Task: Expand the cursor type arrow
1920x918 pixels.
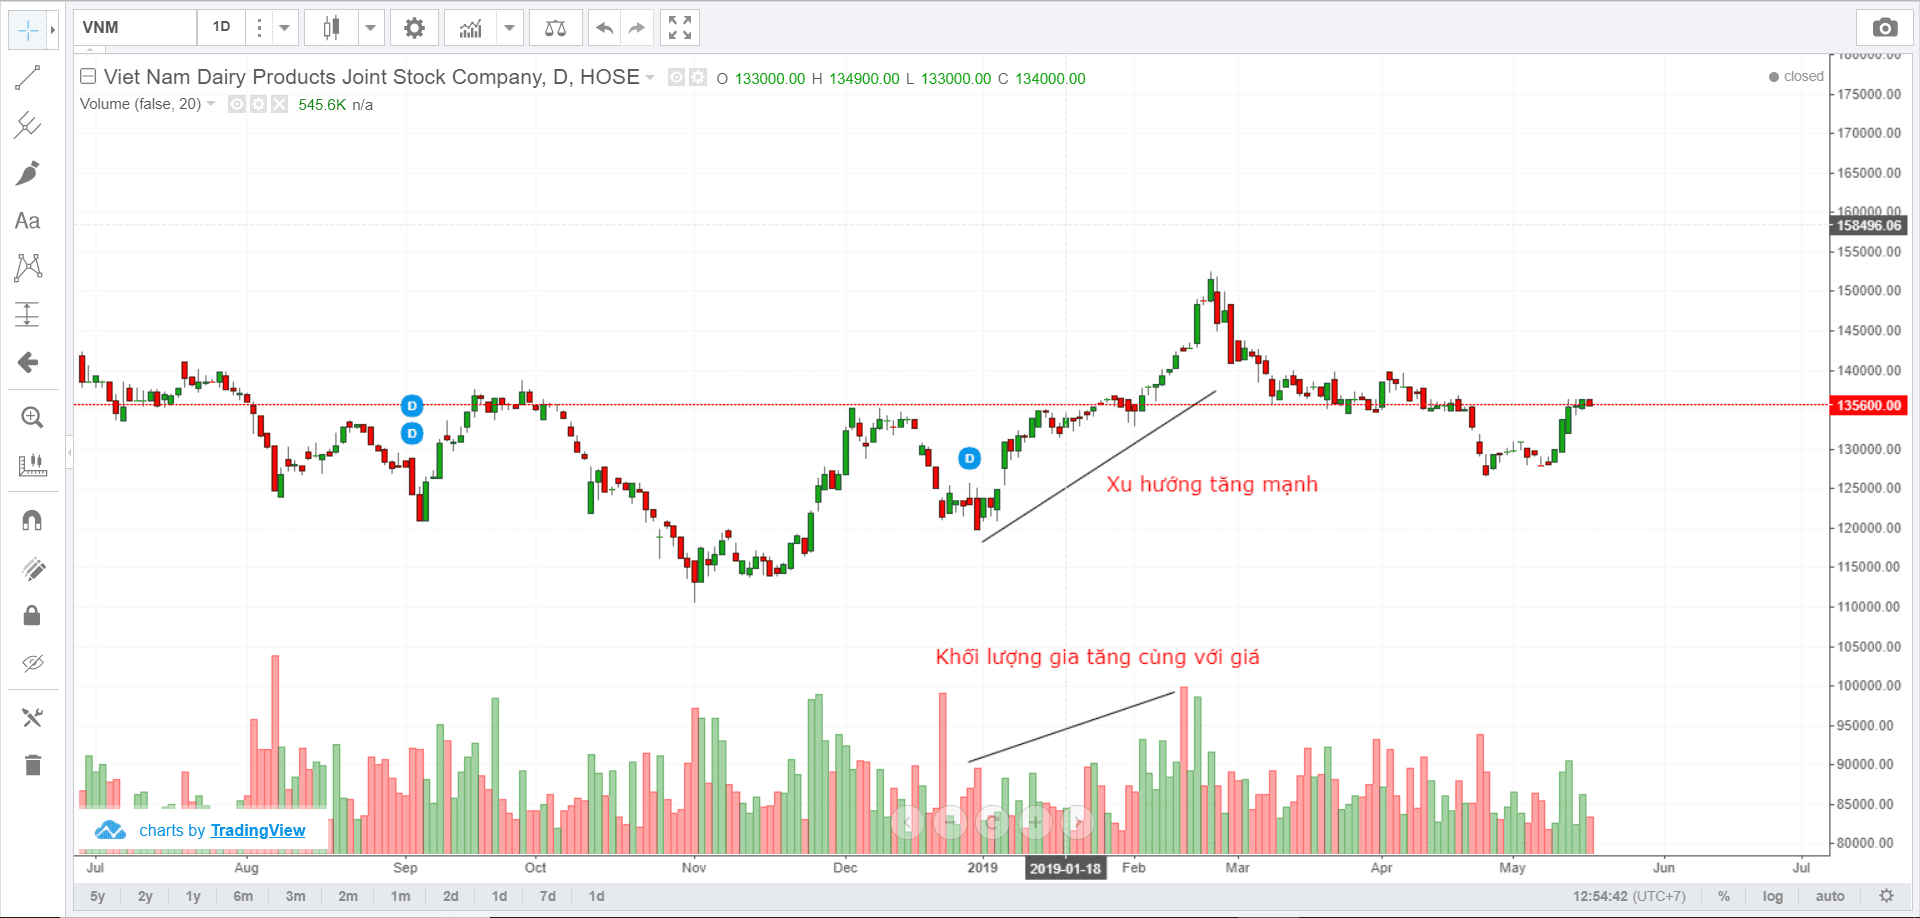Action: (x=52, y=30)
